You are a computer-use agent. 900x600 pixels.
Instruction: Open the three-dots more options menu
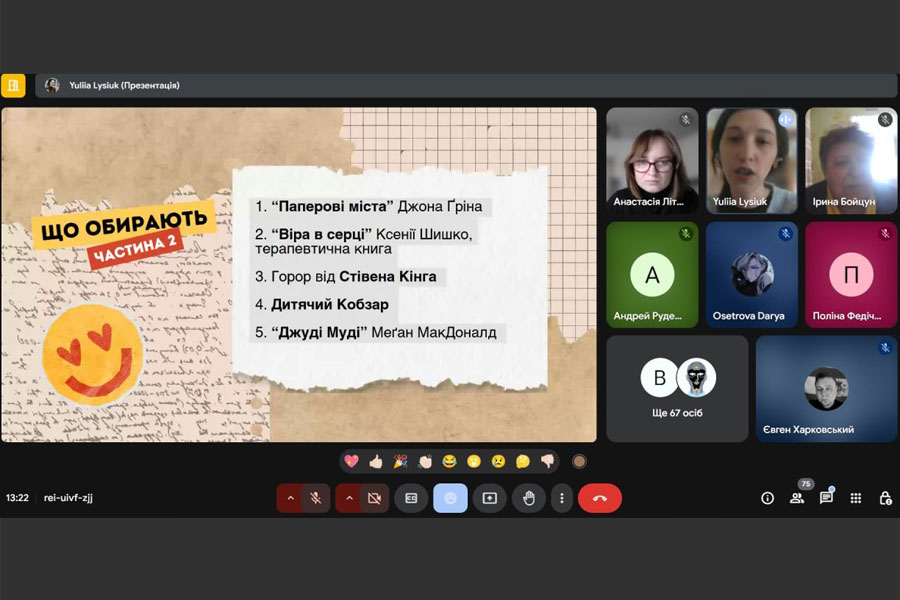562,498
